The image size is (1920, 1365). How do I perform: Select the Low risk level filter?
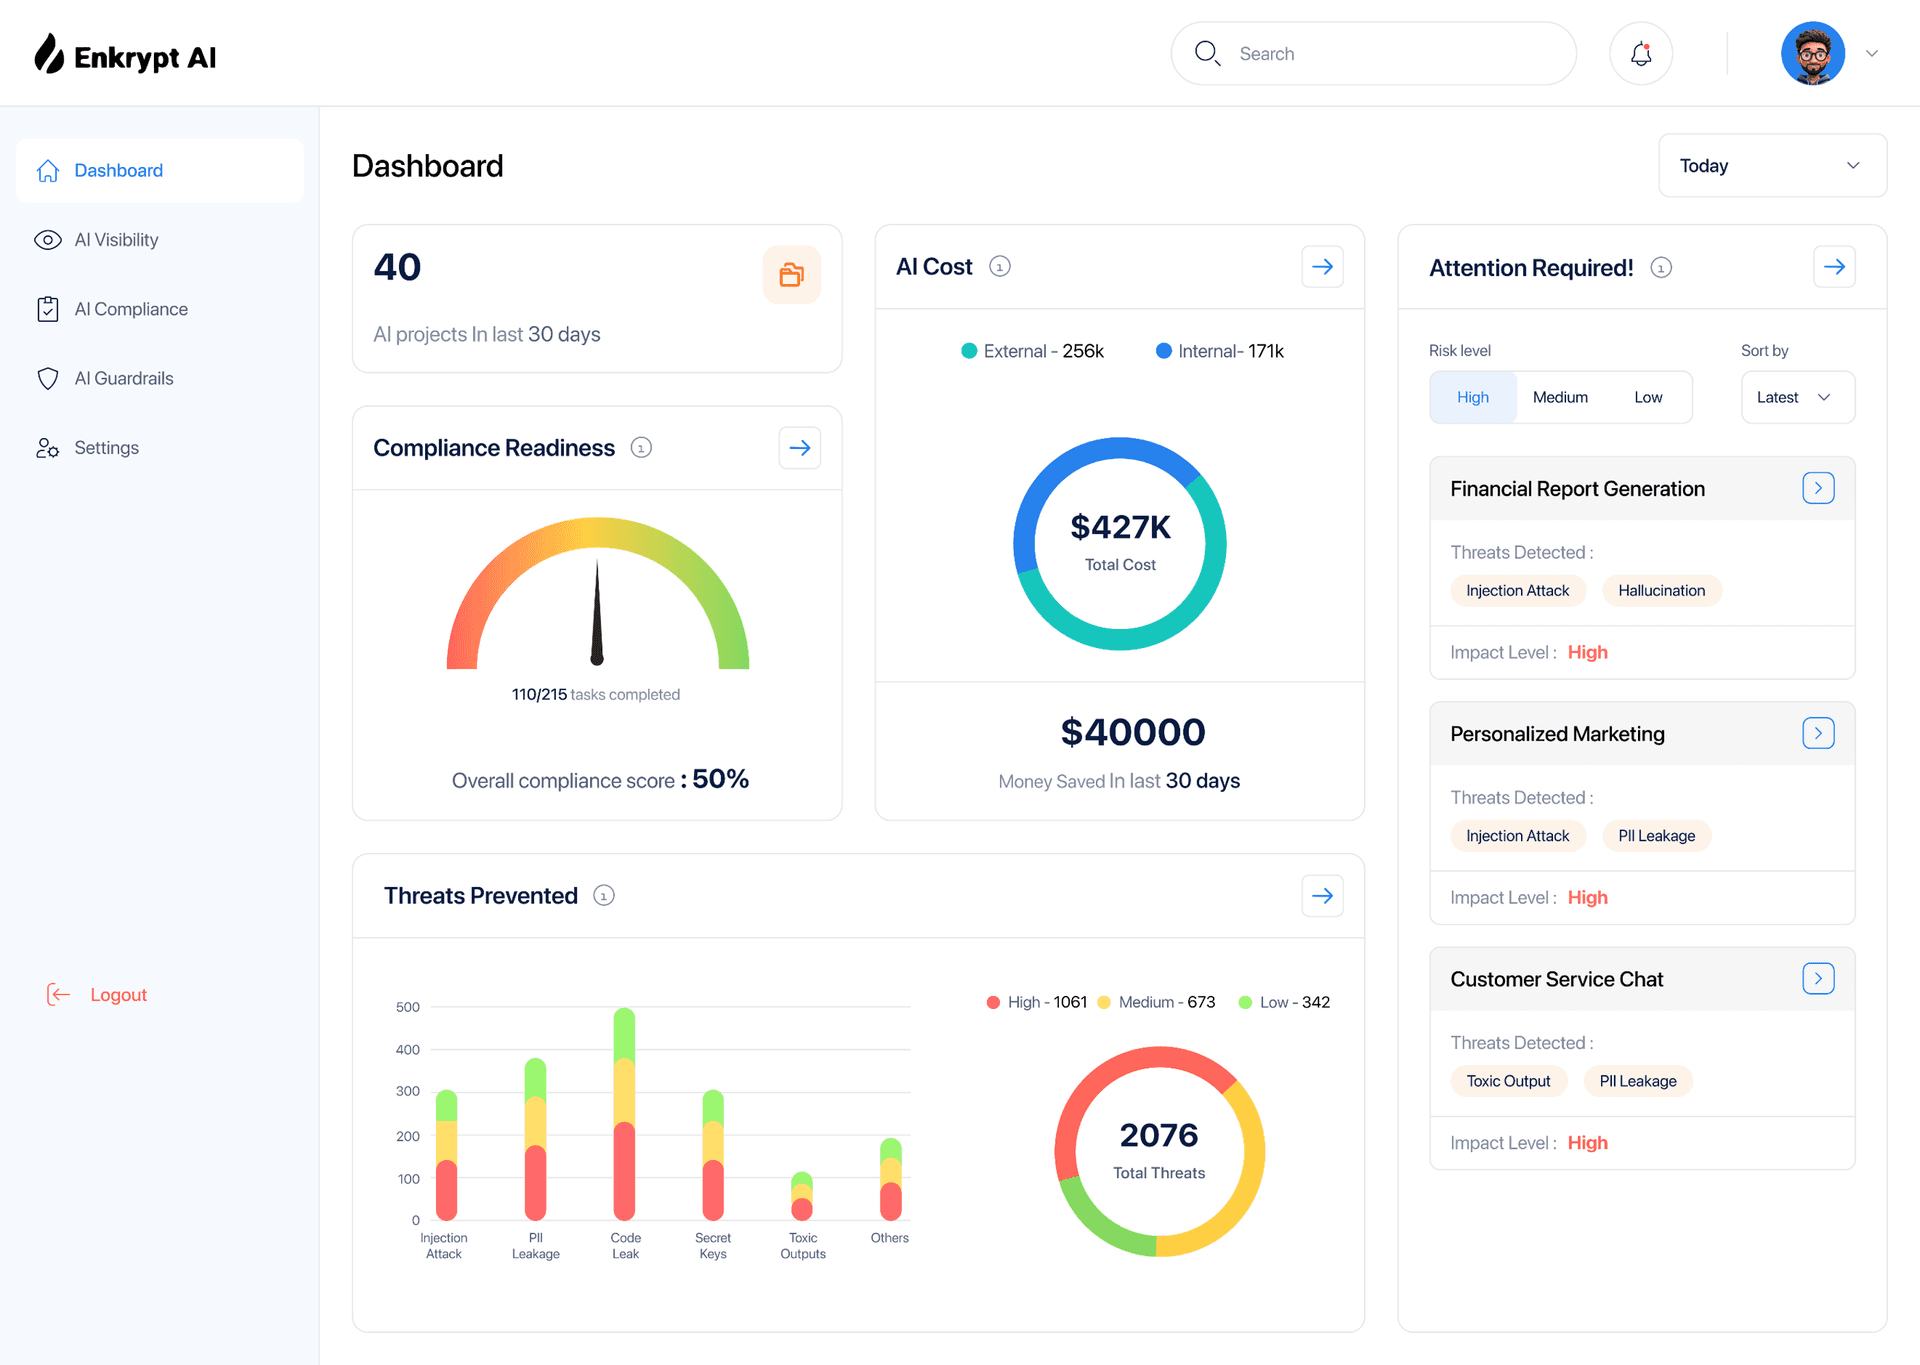pos(1648,397)
